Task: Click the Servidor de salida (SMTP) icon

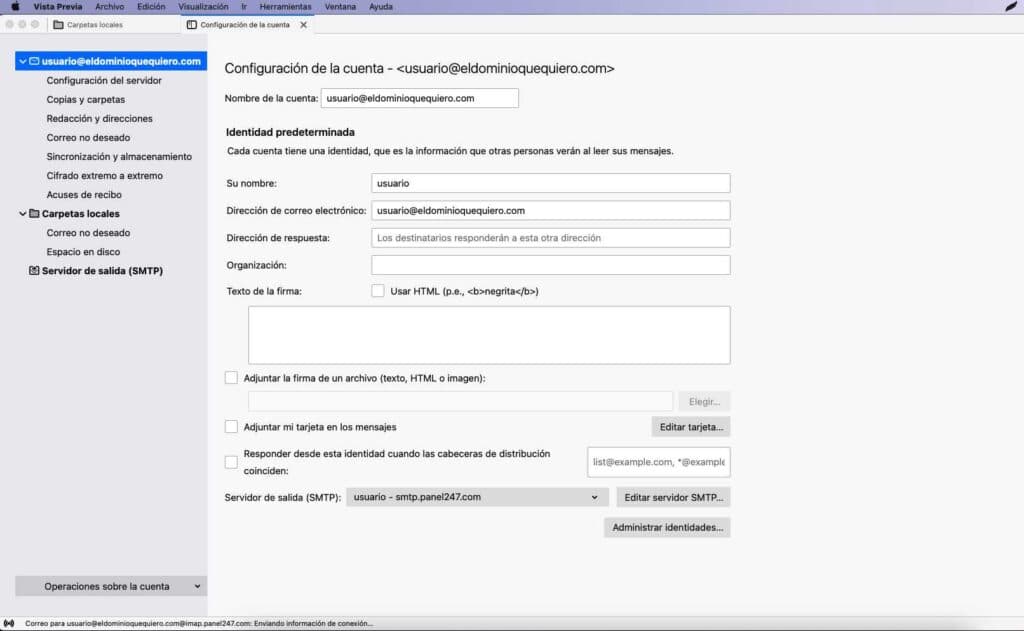Action: [x=34, y=270]
